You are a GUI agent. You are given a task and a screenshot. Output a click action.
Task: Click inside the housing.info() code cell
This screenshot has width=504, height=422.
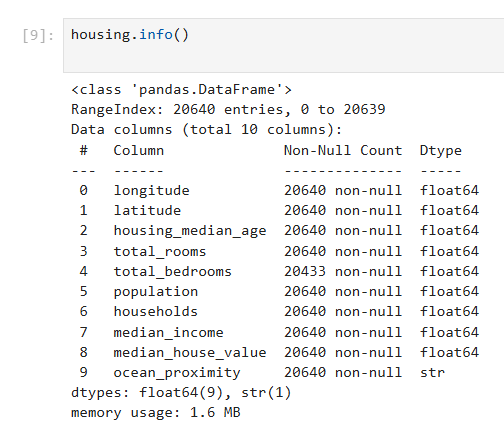coord(283,45)
